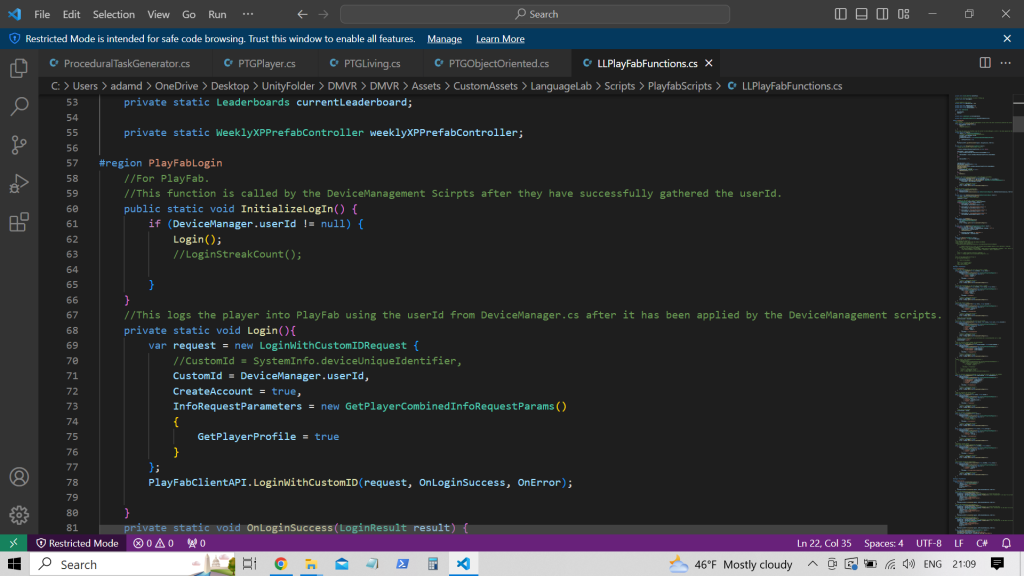Open the Search view in activity bar
This screenshot has width=1024, height=576.
(19, 106)
